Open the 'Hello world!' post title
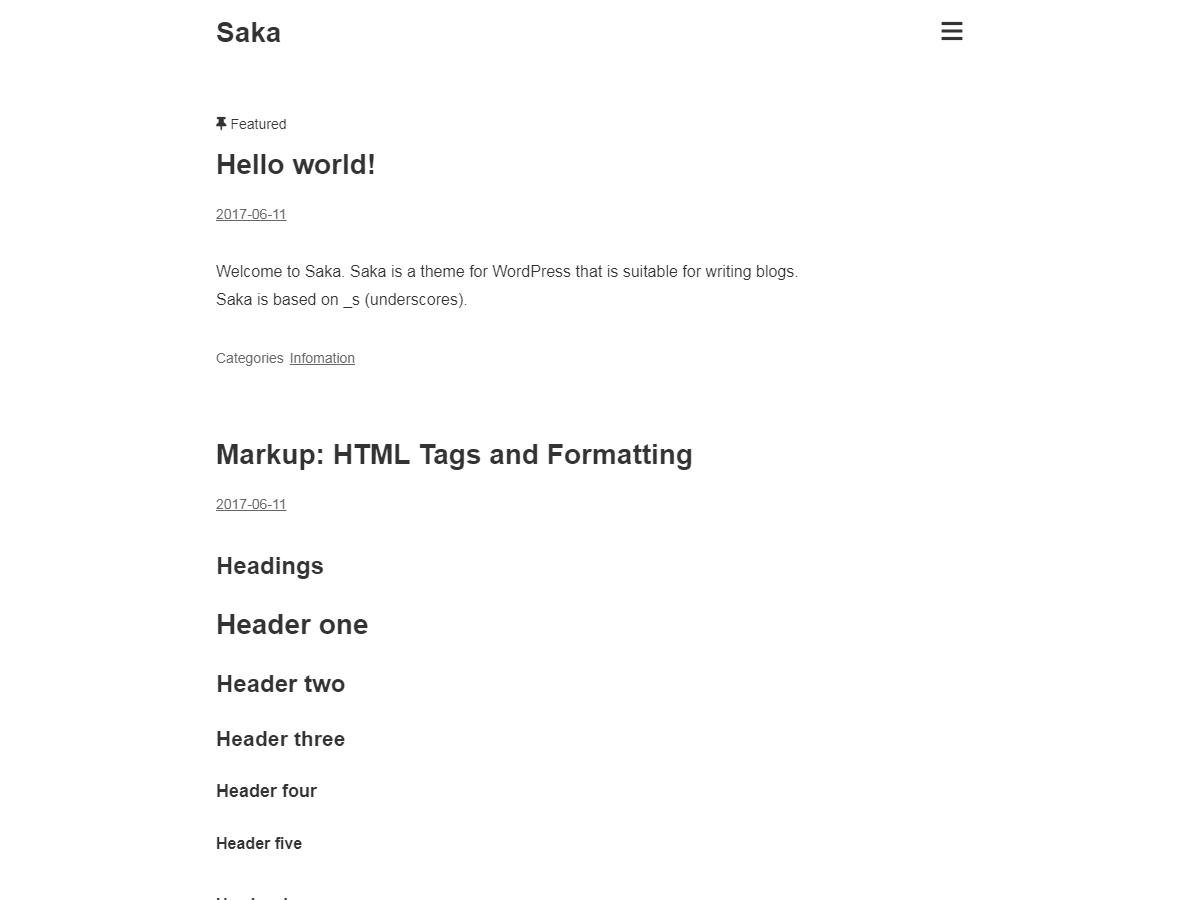 [296, 165]
